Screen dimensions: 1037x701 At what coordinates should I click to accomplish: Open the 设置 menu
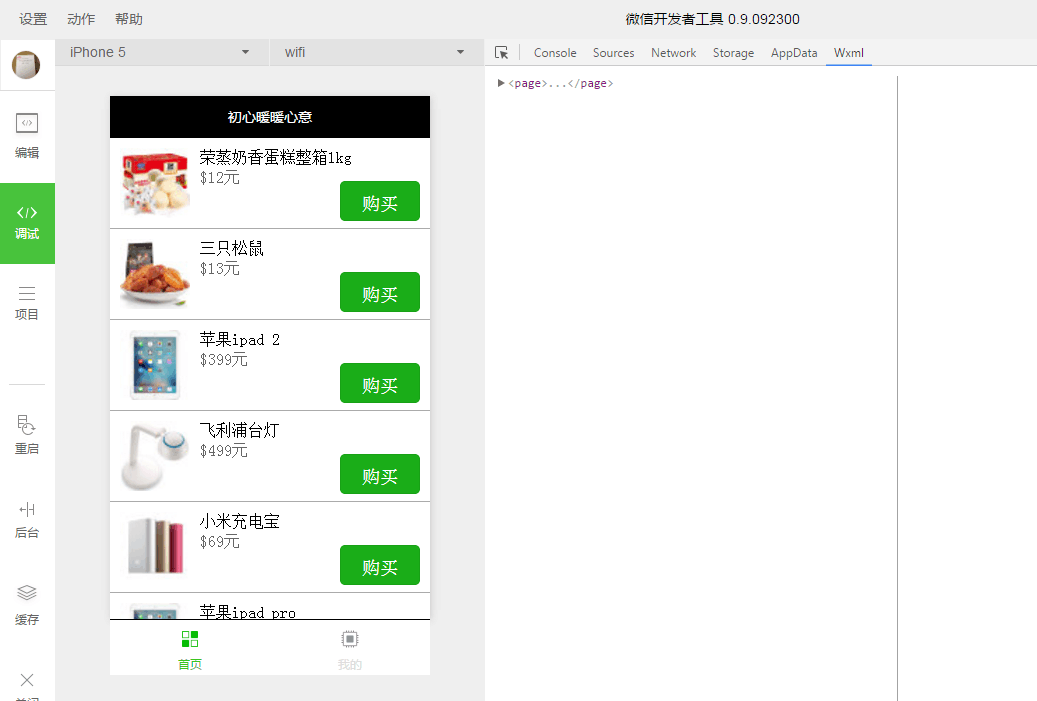(33, 19)
